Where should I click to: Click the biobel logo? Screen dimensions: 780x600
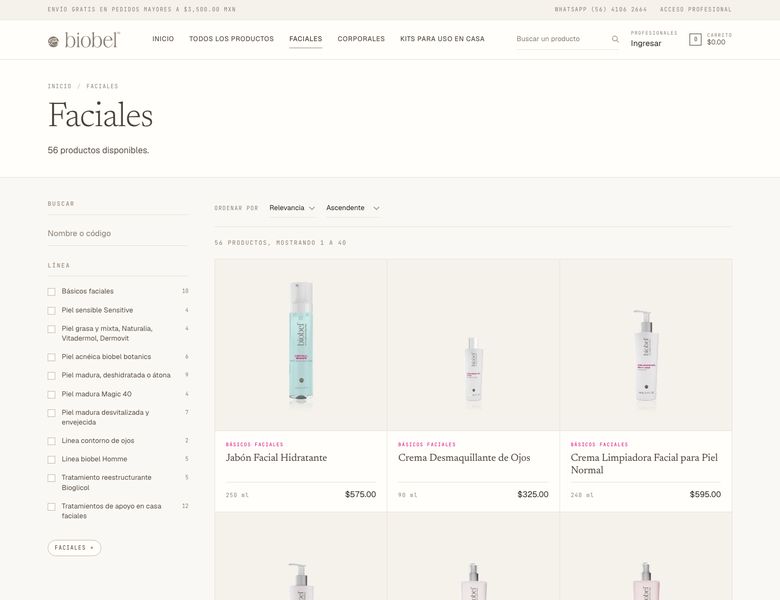pos(84,40)
